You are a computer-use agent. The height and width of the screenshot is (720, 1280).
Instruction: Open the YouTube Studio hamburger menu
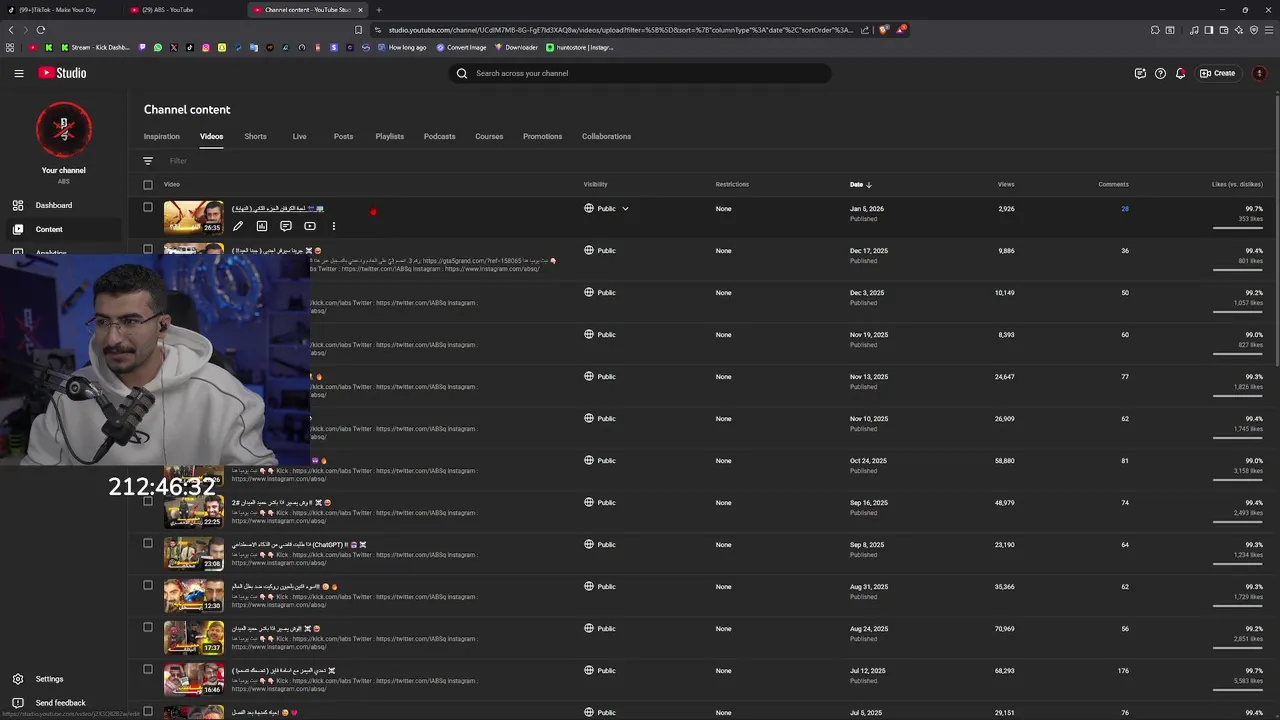18,73
